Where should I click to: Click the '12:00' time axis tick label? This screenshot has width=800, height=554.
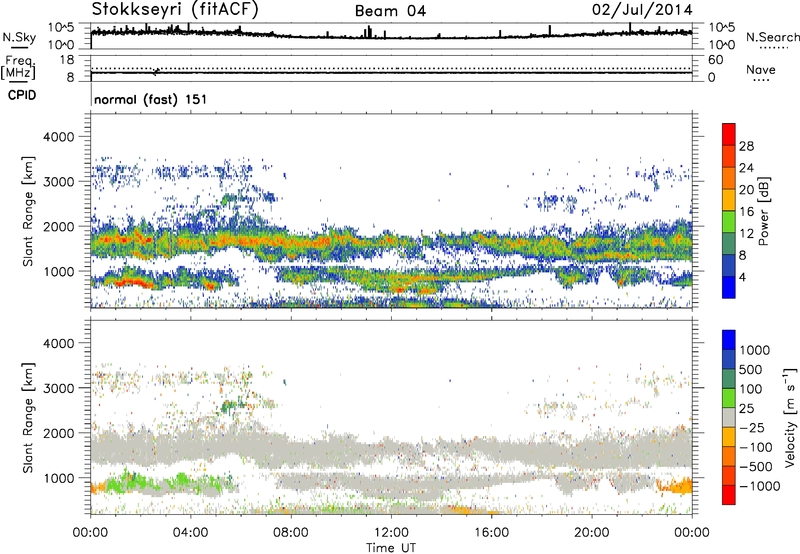coord(391,532)
